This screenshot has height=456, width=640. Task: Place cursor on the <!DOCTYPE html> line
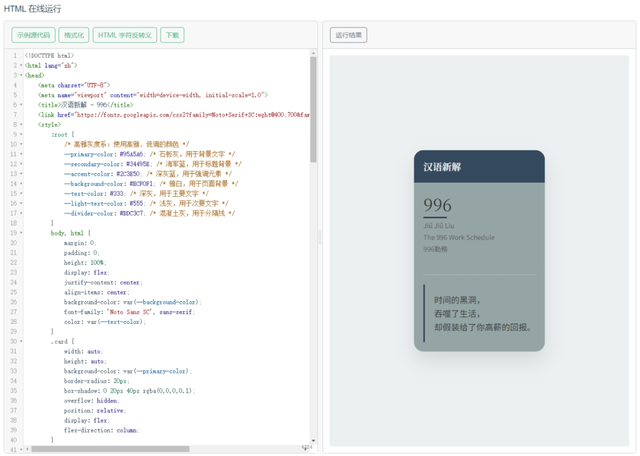coord(49,56)
